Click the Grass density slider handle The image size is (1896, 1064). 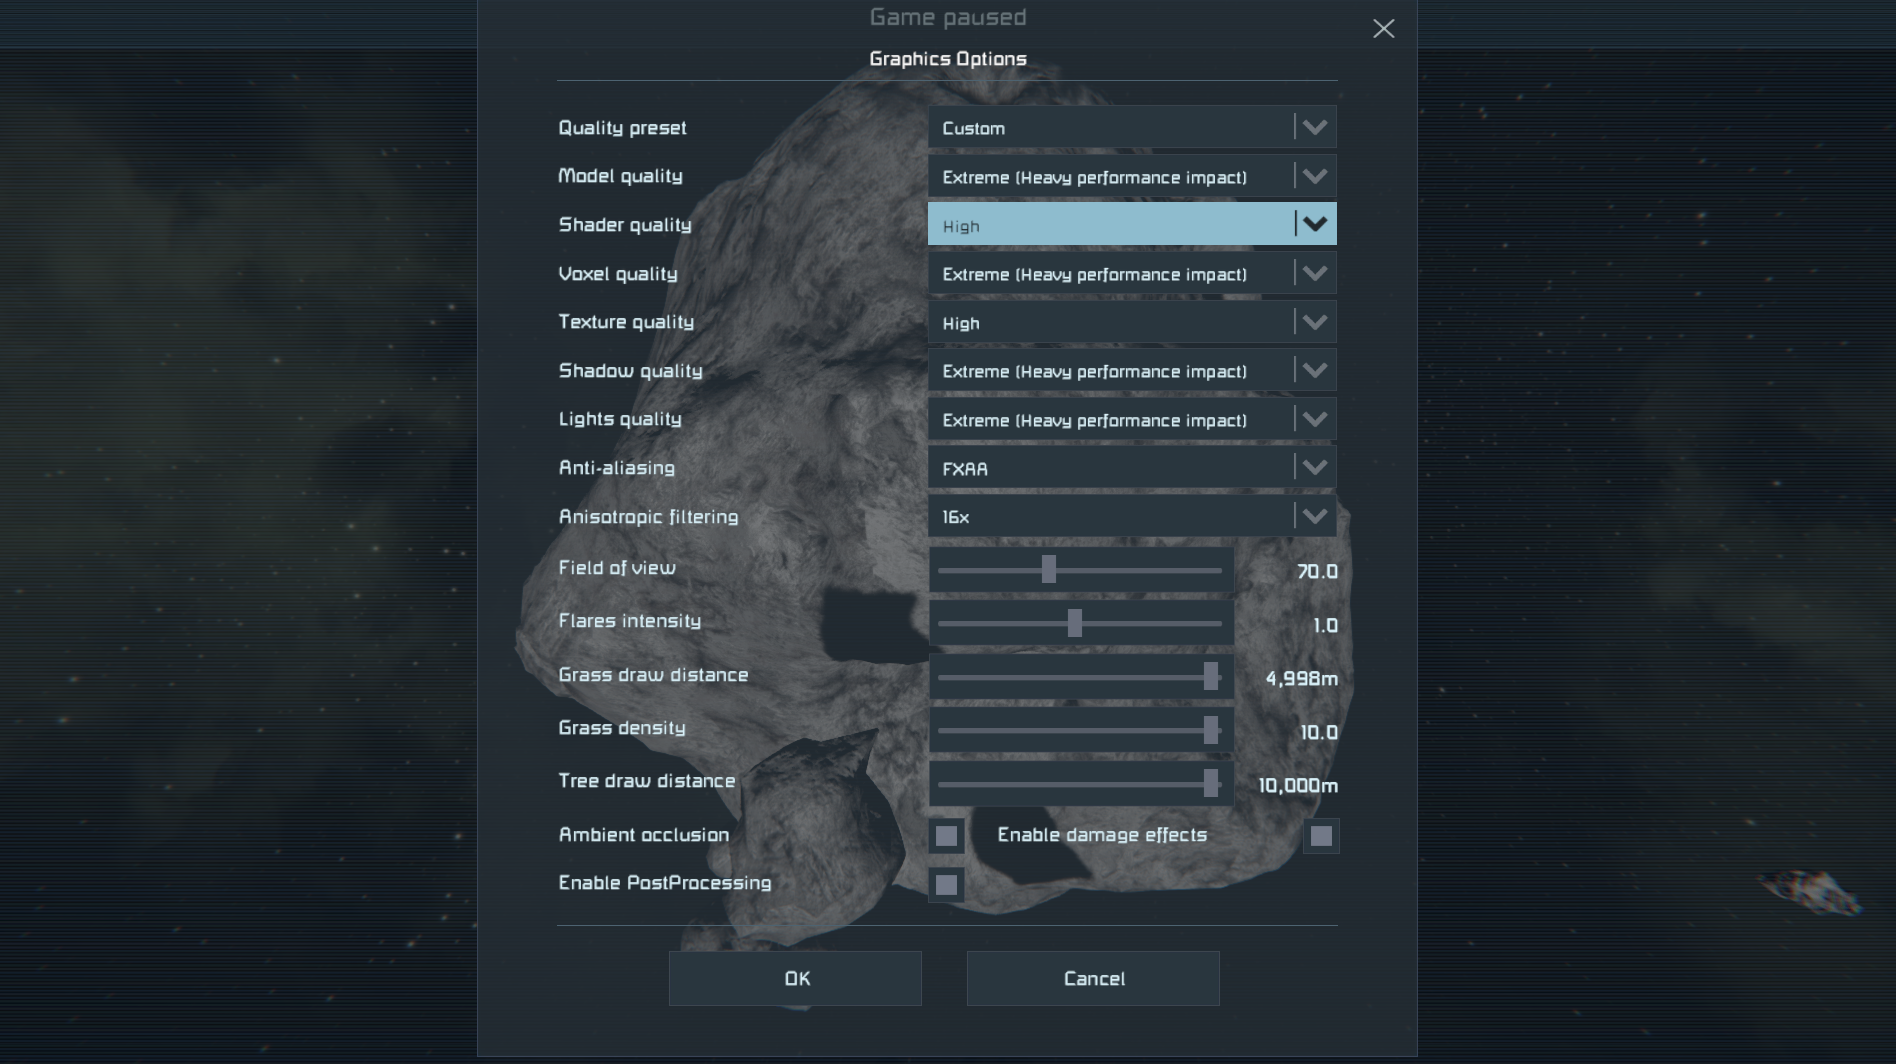coord(1211,731)
